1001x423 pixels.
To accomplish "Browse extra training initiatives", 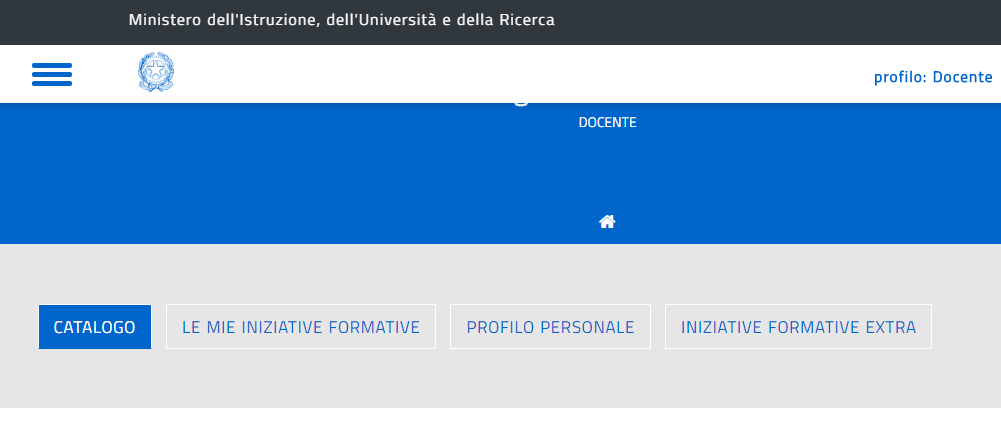I will pos(798,327).
